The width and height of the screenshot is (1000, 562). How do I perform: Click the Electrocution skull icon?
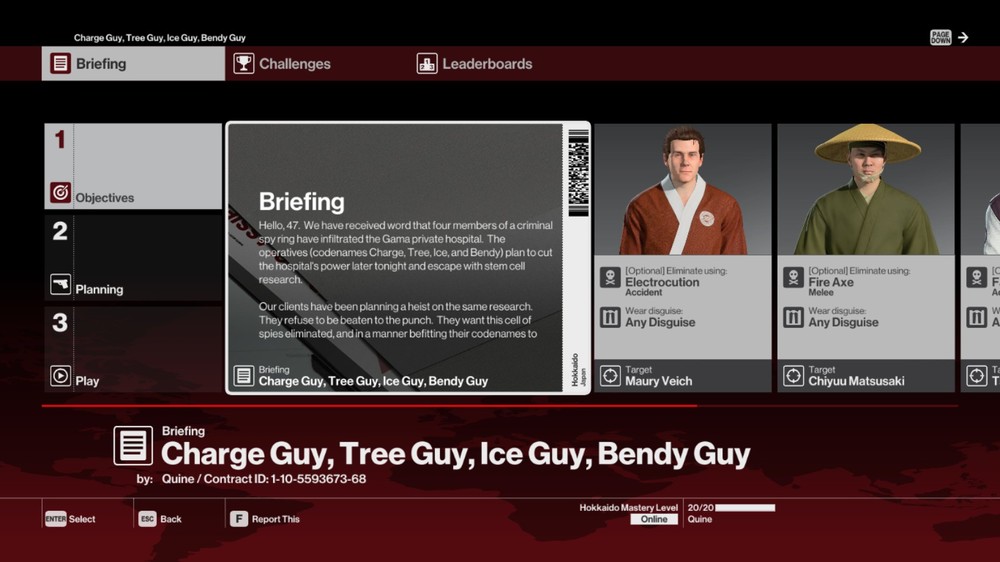coord(610,278)
